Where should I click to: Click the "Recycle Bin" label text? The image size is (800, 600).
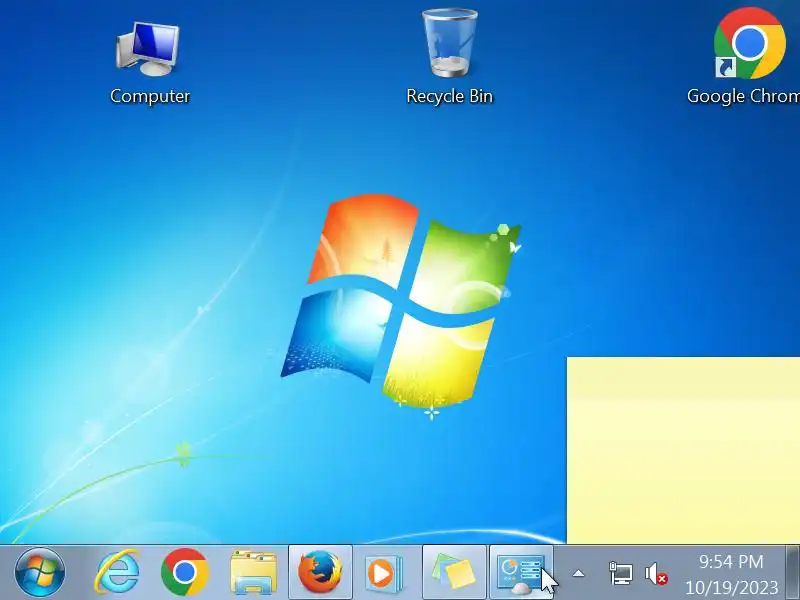click(449, 96)
